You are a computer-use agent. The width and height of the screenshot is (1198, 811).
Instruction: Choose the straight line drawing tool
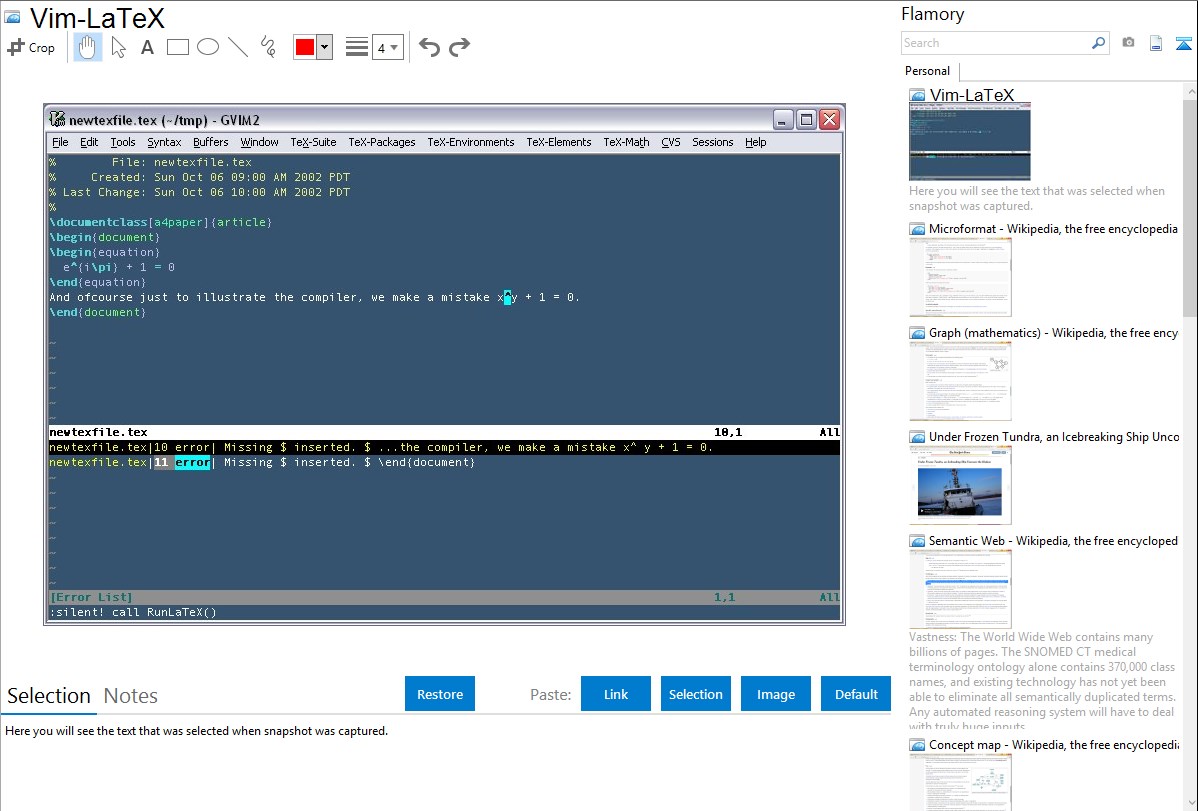238,47
